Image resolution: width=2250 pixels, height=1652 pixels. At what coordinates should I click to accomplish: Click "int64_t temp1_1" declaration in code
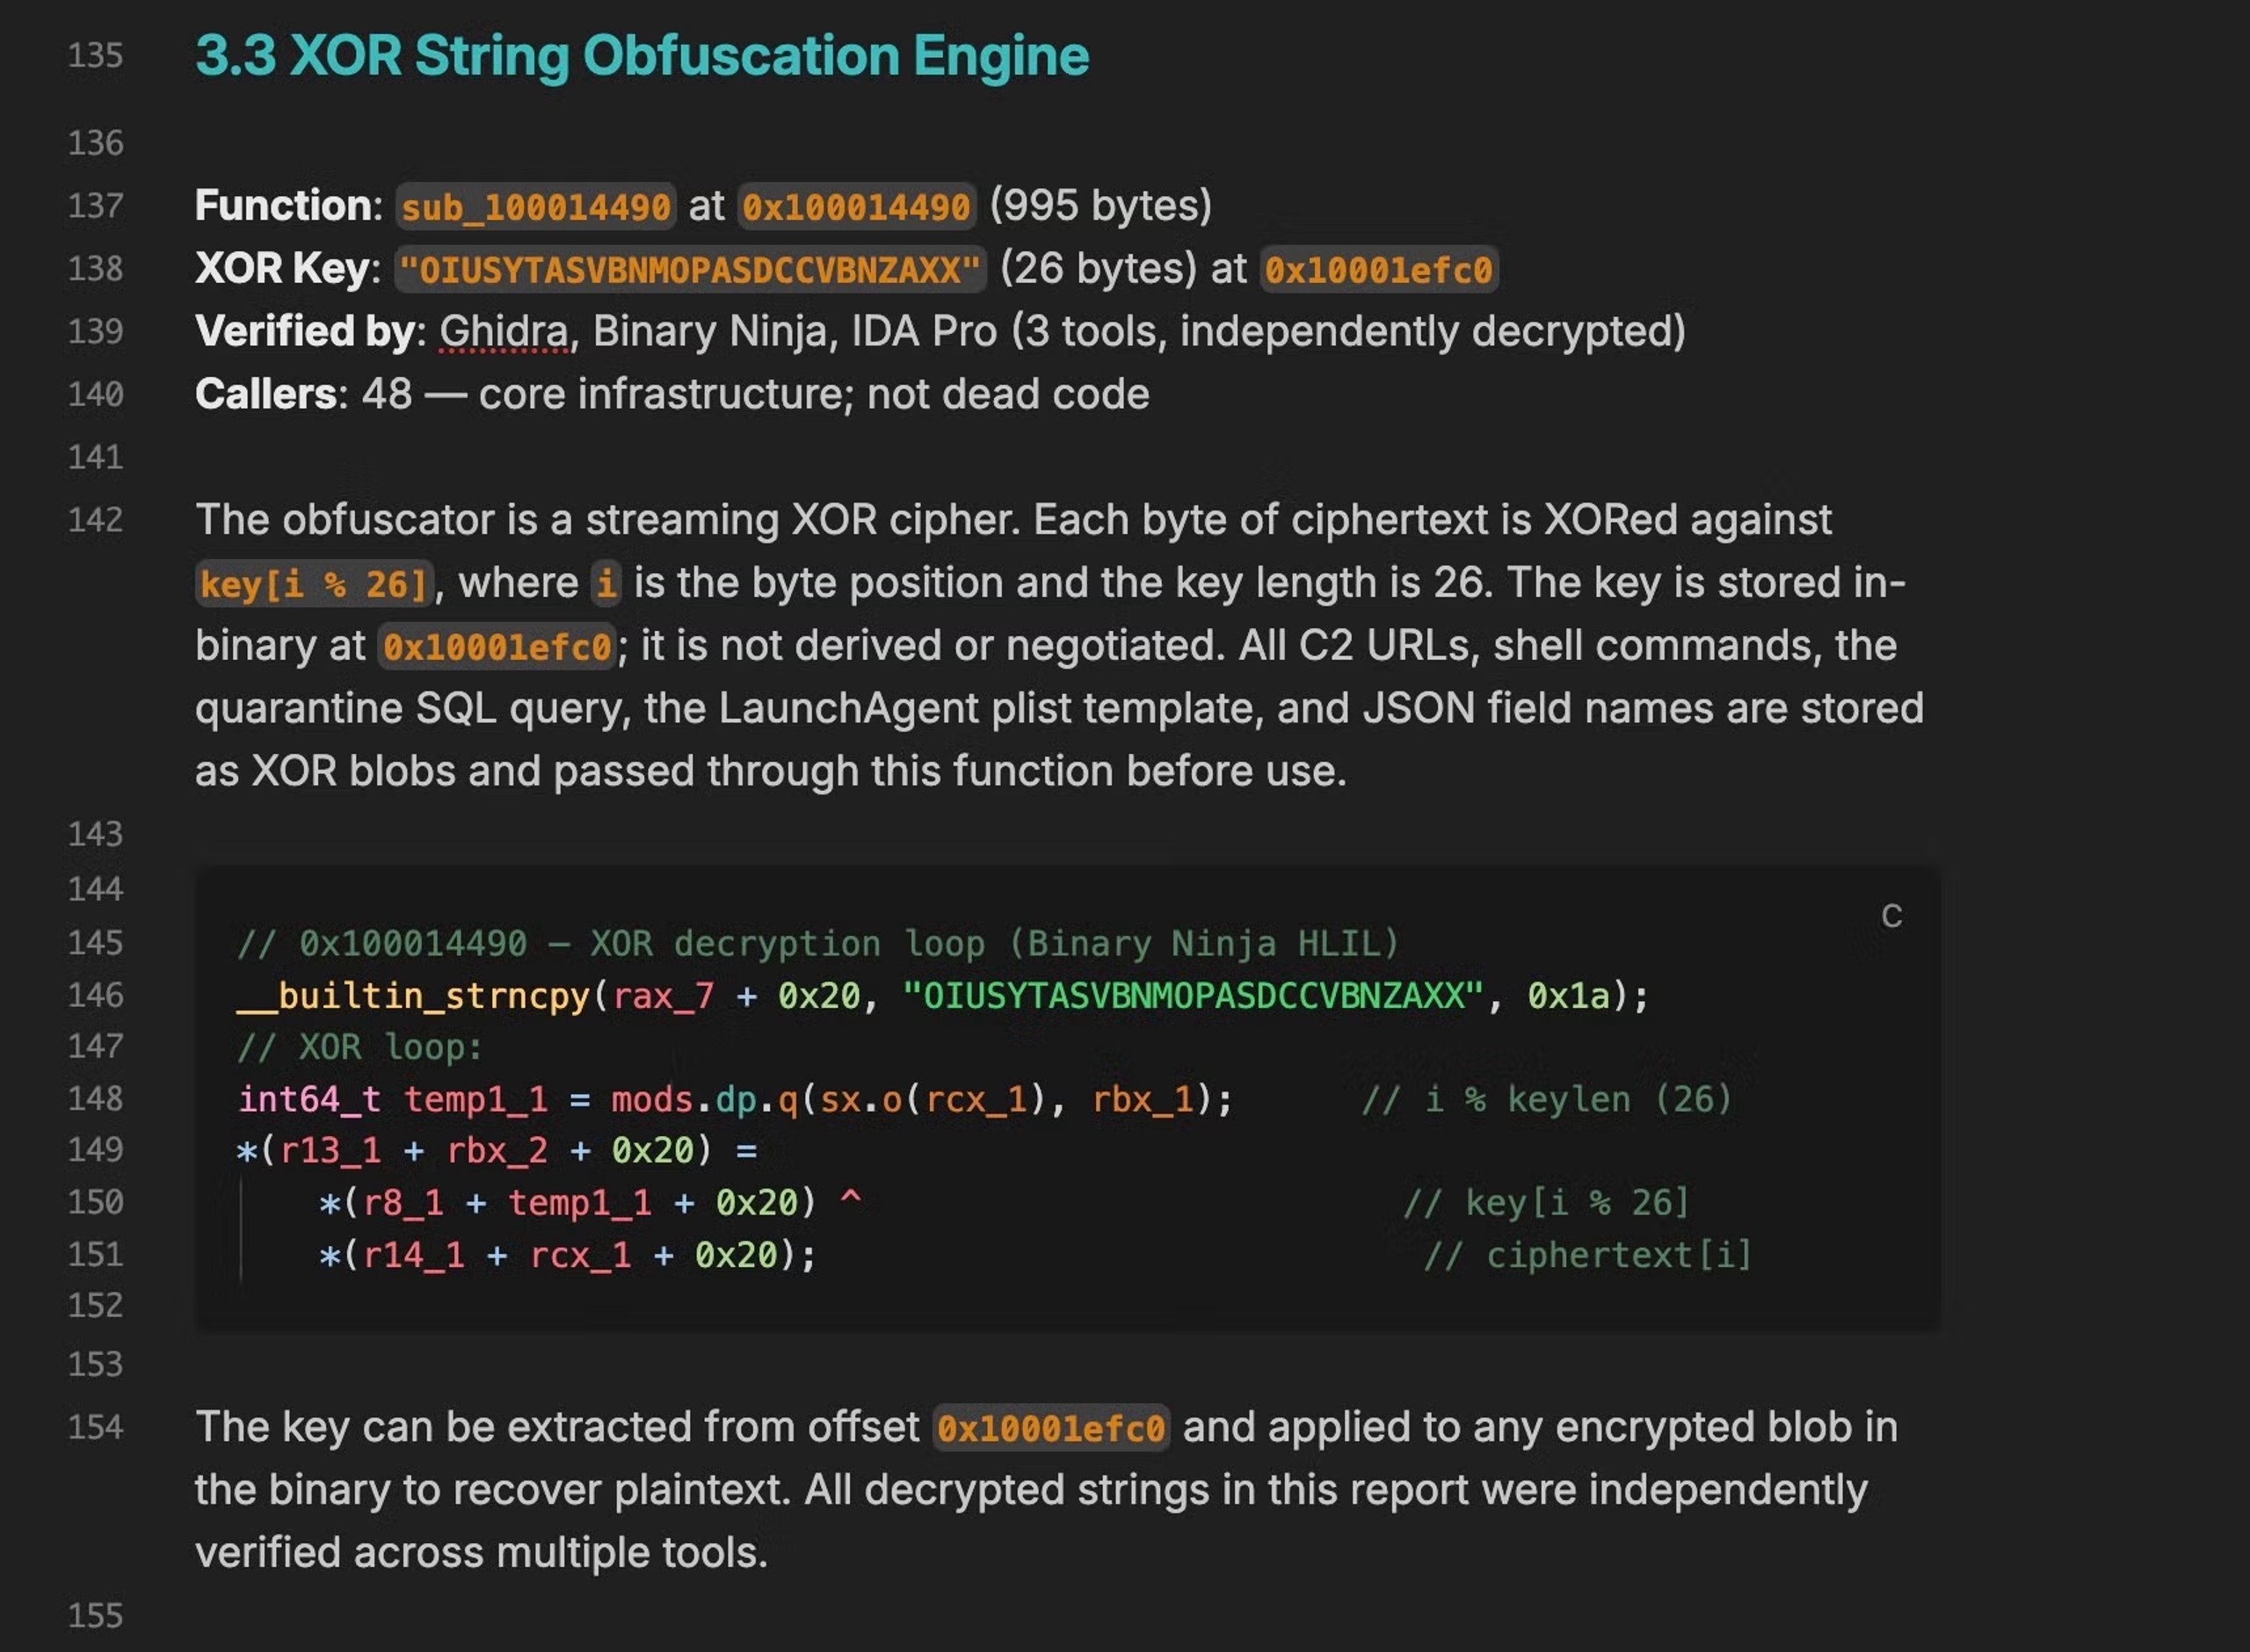point(393,1099)
